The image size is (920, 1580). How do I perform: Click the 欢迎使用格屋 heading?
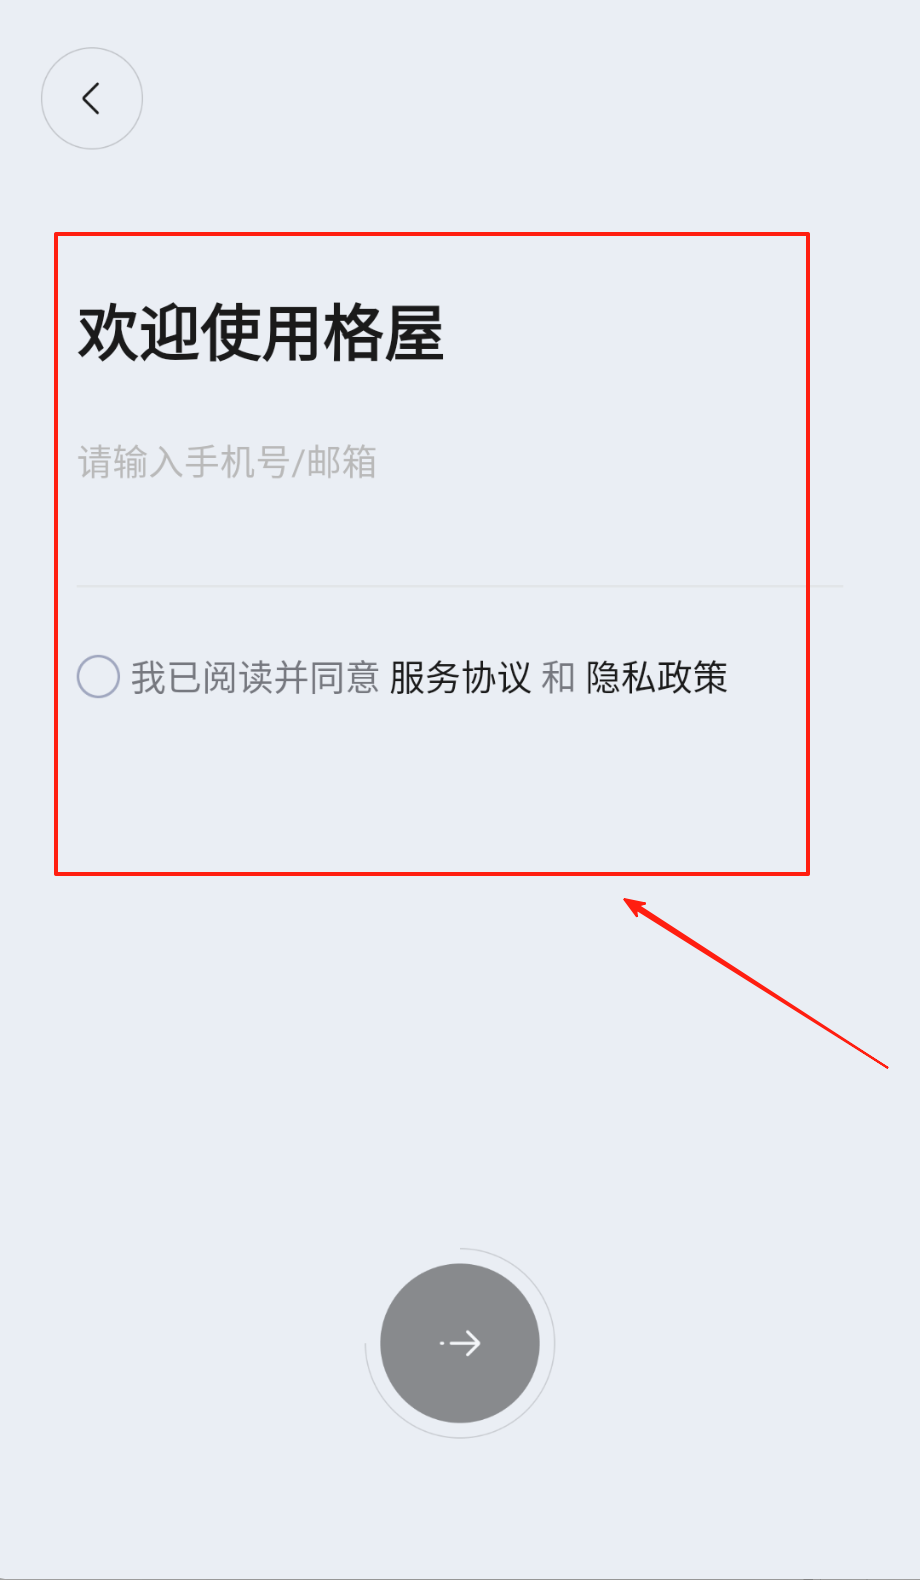click(x=261, y=332)
